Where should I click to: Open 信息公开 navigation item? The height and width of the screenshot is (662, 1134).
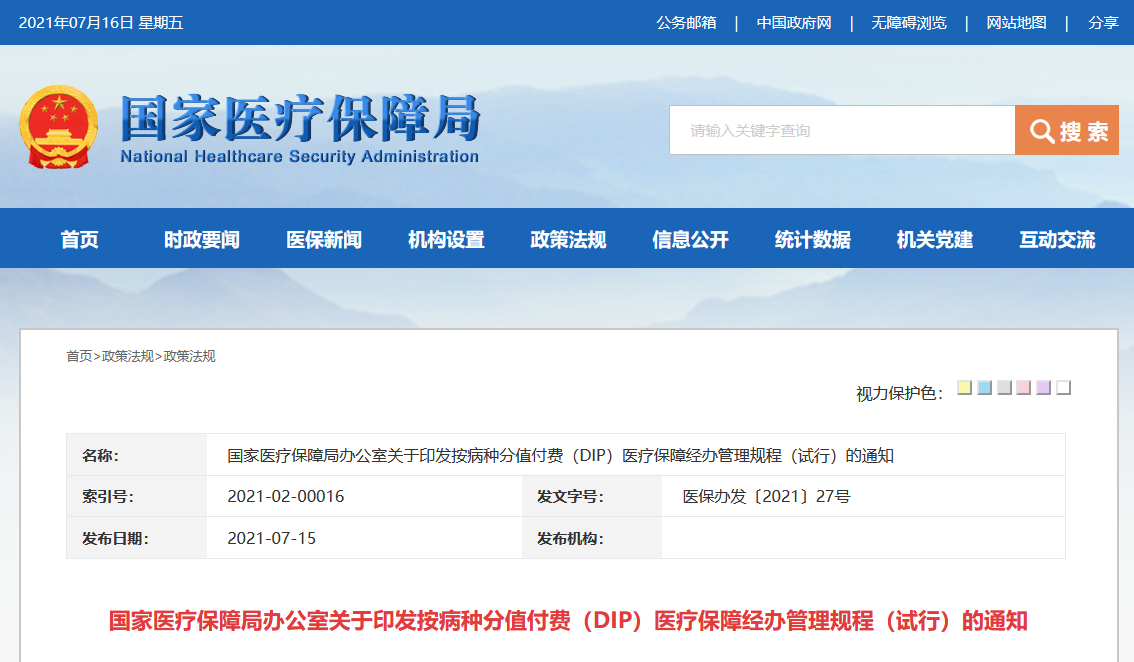(x=691, y=239)
